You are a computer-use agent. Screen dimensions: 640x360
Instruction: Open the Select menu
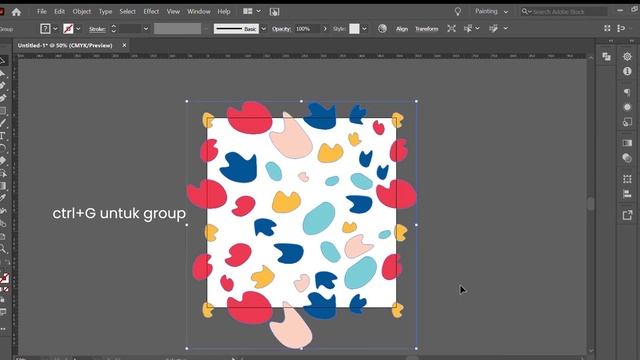tap(127, 11)
